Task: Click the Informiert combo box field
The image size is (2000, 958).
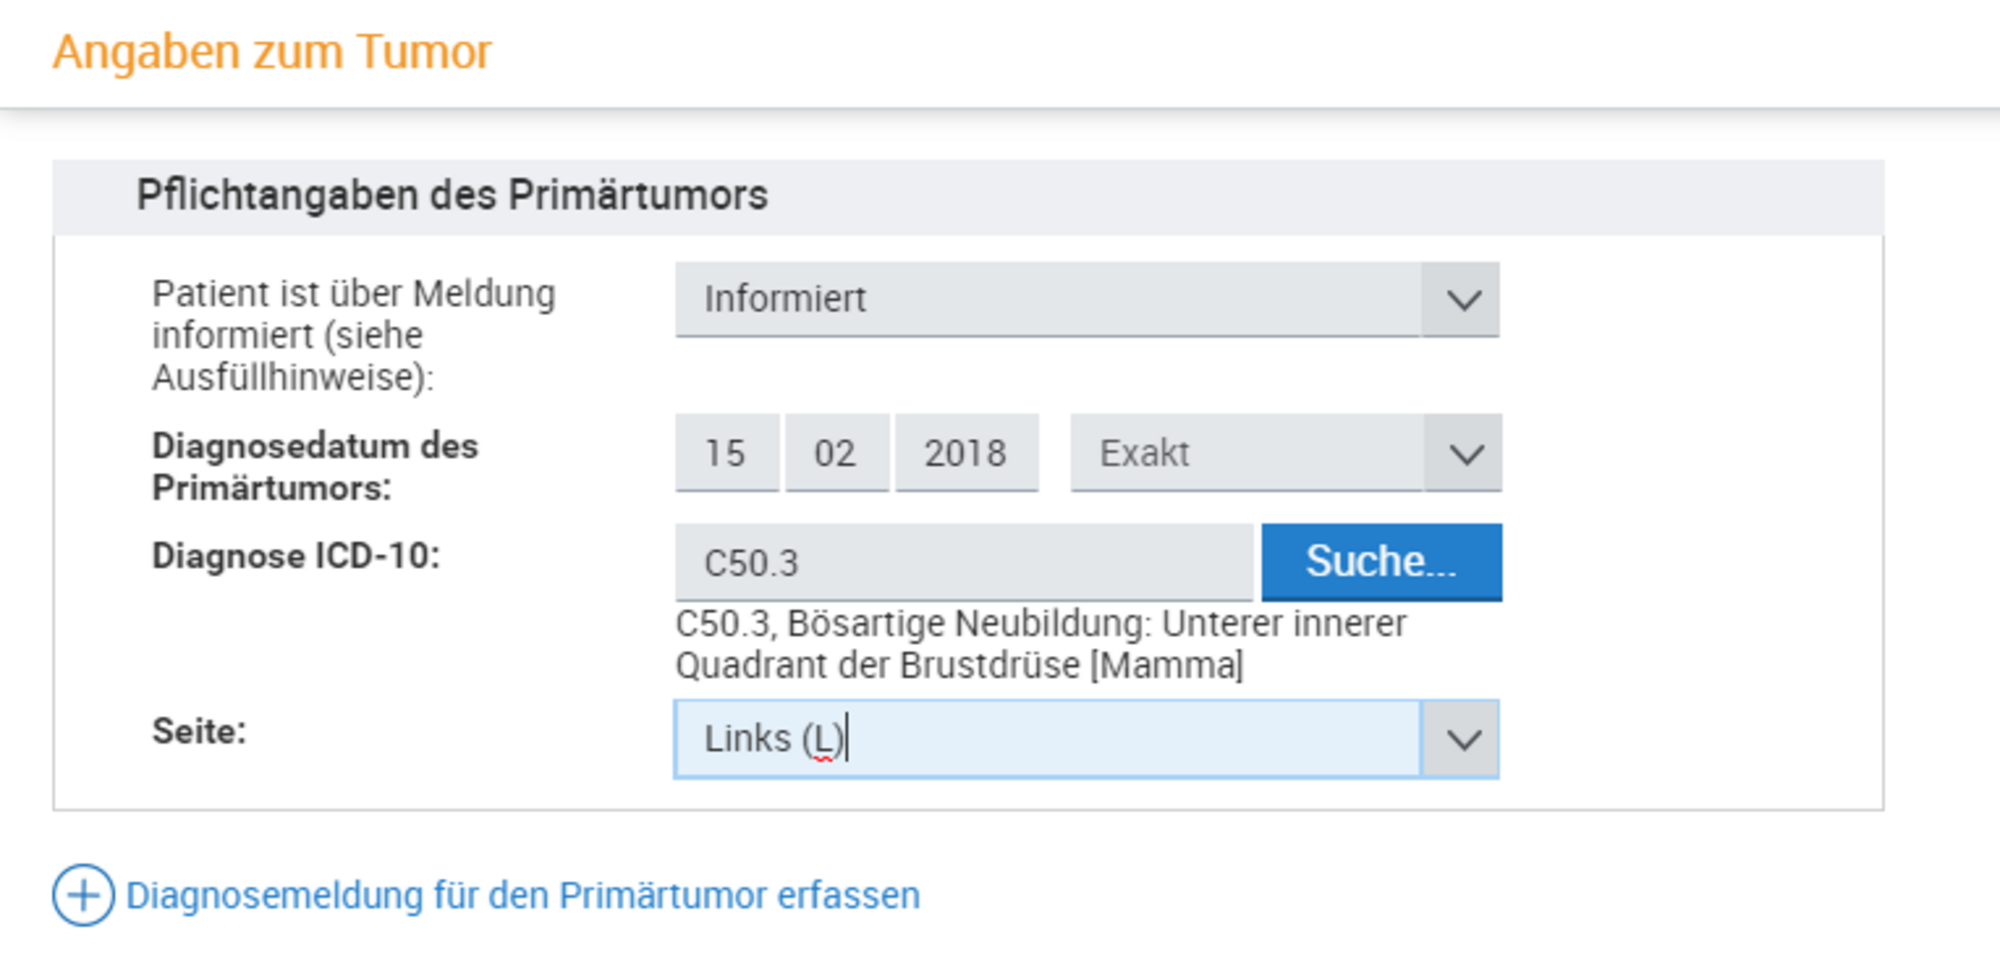Action: click(x=1046, y=300)
